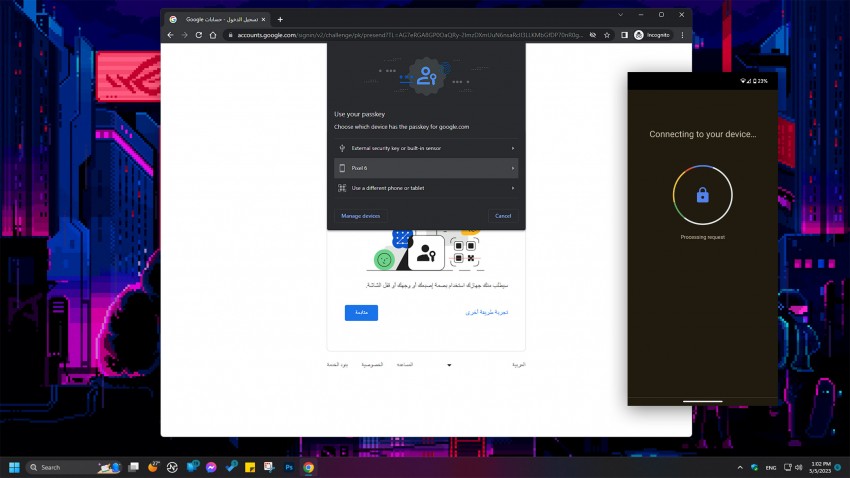
Task: Click the Try another way link
Action: coord(487,312)
